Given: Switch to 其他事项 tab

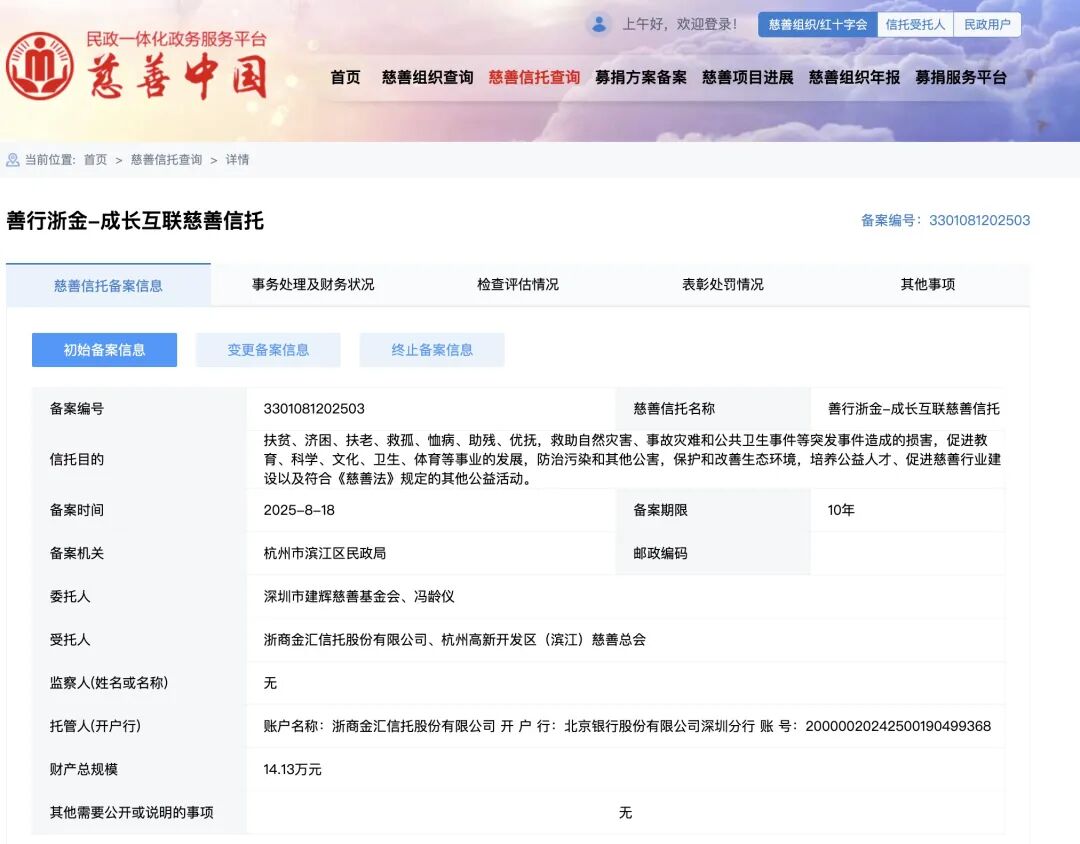Looking at the screenshot, I should [x=927, y=284].
